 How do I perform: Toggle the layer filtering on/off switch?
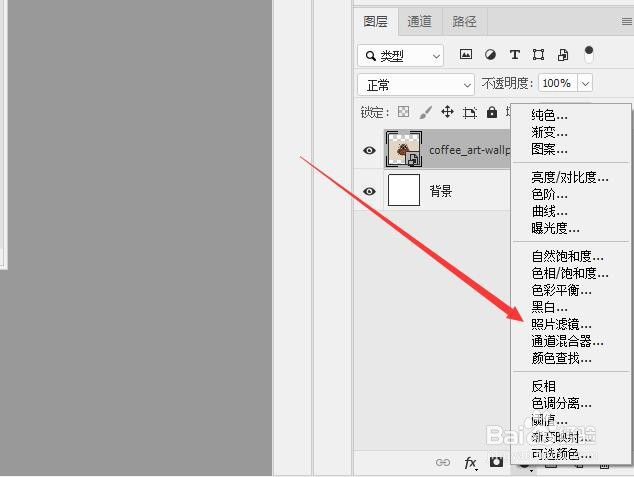(589, 55)
